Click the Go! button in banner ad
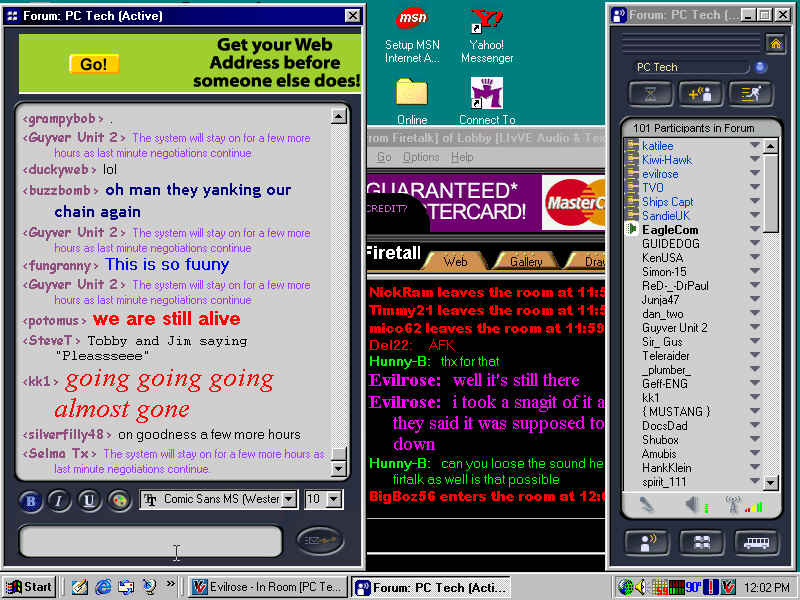Image resolution: width=800 pixels, height=600 pixels. pos(94,64)
